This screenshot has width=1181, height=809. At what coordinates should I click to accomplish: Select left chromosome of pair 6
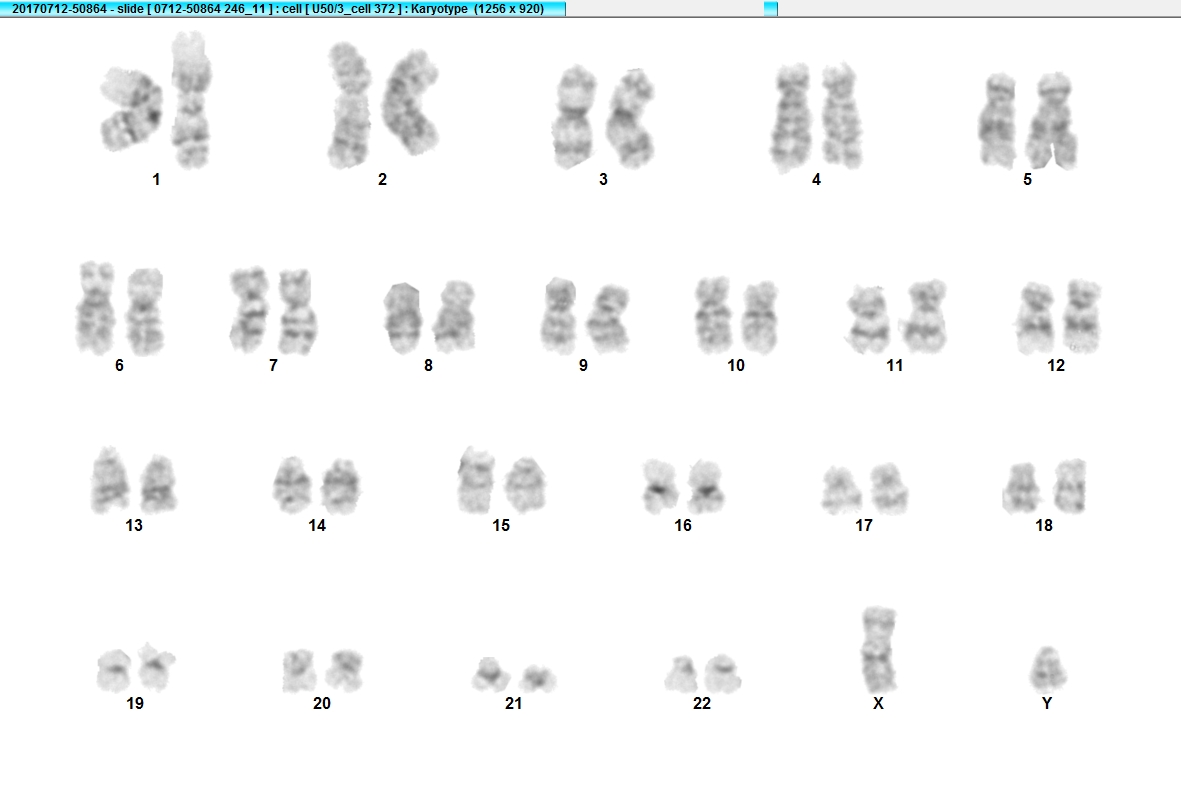point(95,307)
